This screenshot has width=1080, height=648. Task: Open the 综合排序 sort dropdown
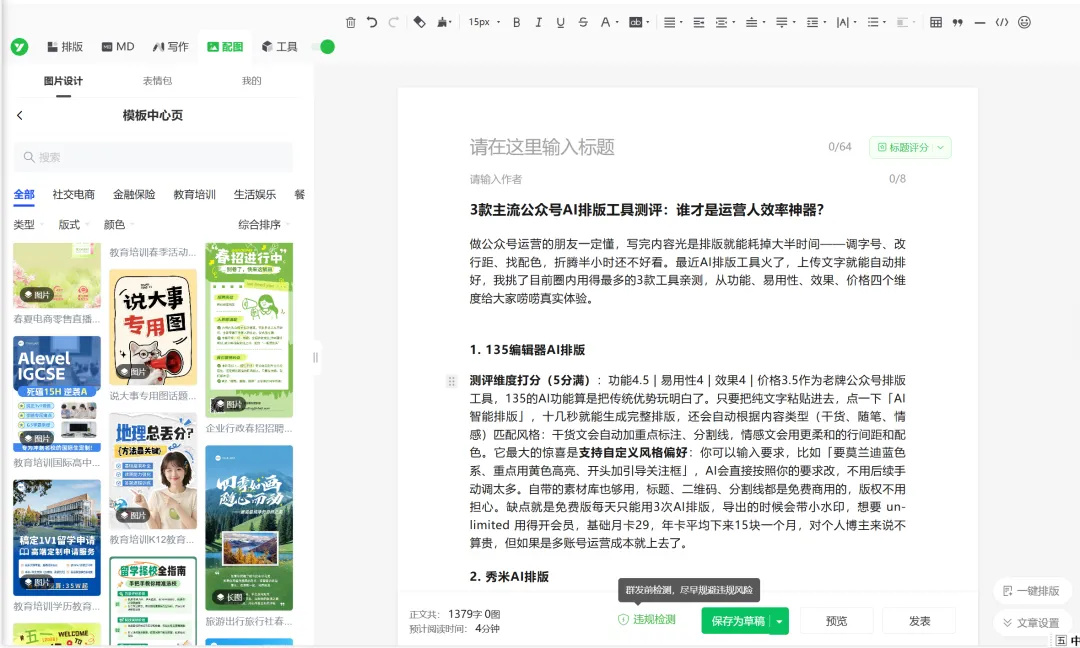click(264, 224)
